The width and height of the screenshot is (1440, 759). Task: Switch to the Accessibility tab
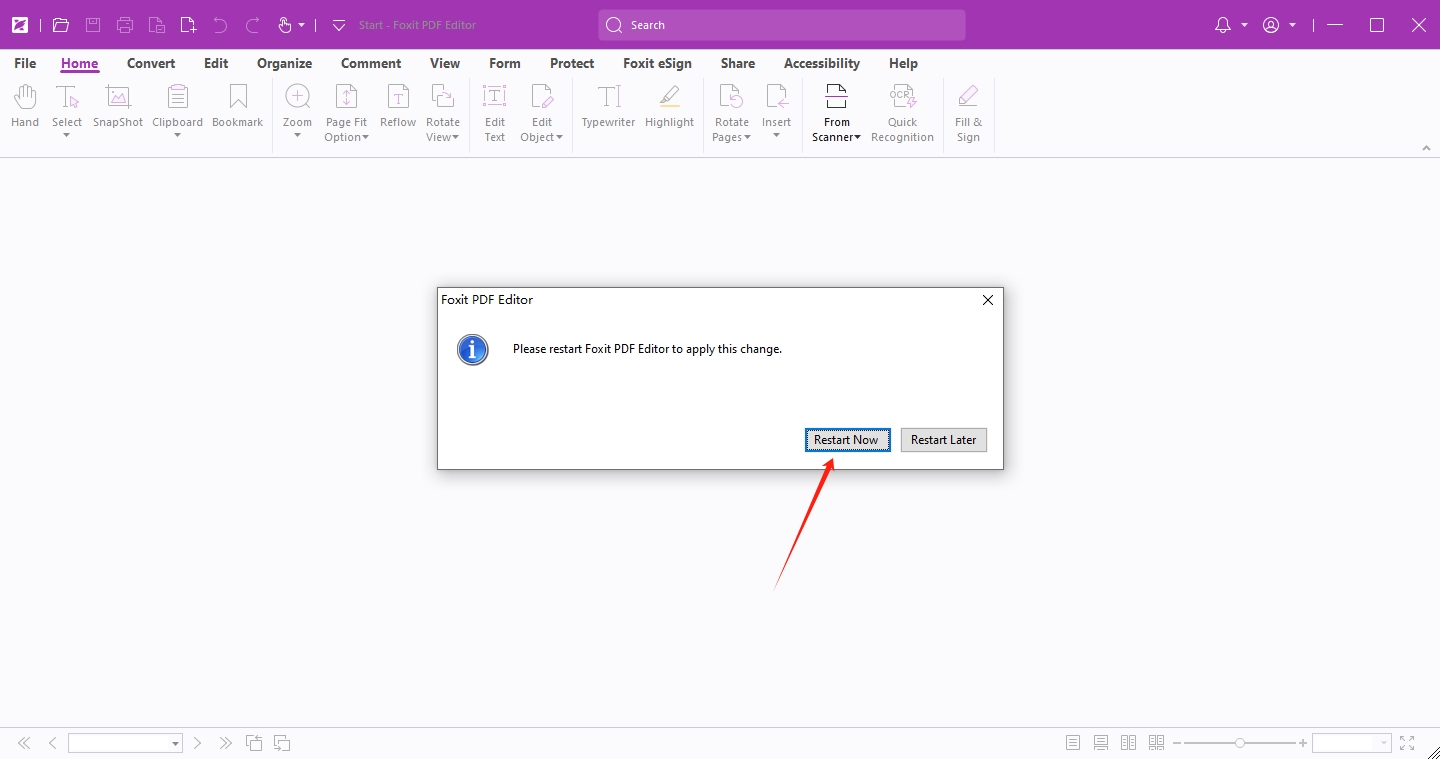tap(822, 63)
